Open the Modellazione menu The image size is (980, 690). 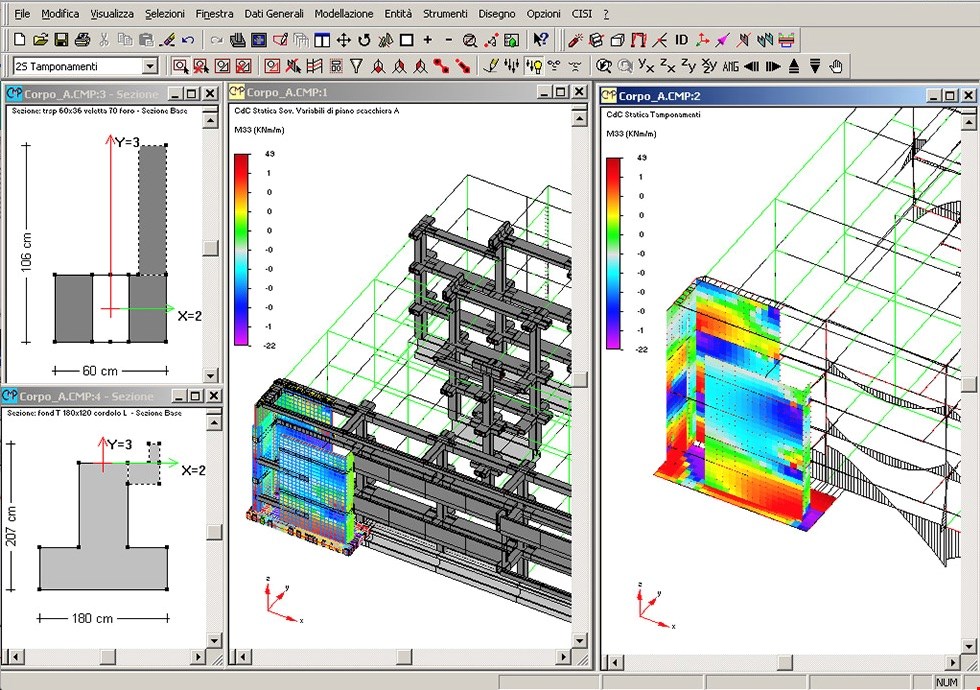pos(343,14)
